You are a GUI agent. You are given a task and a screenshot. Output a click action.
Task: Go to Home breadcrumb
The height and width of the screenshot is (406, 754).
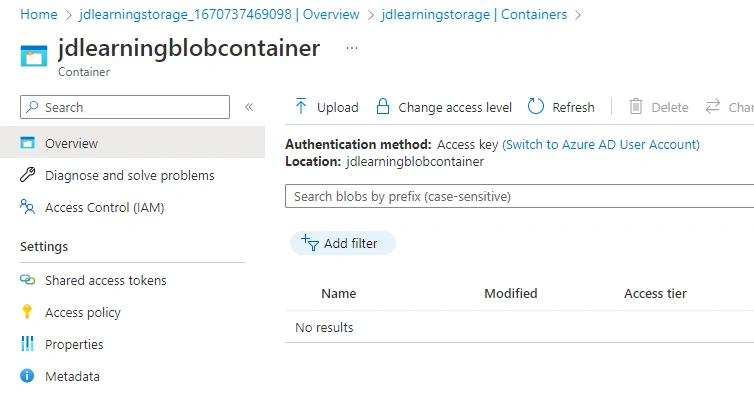pyautogui.click(x=38, y=14)
